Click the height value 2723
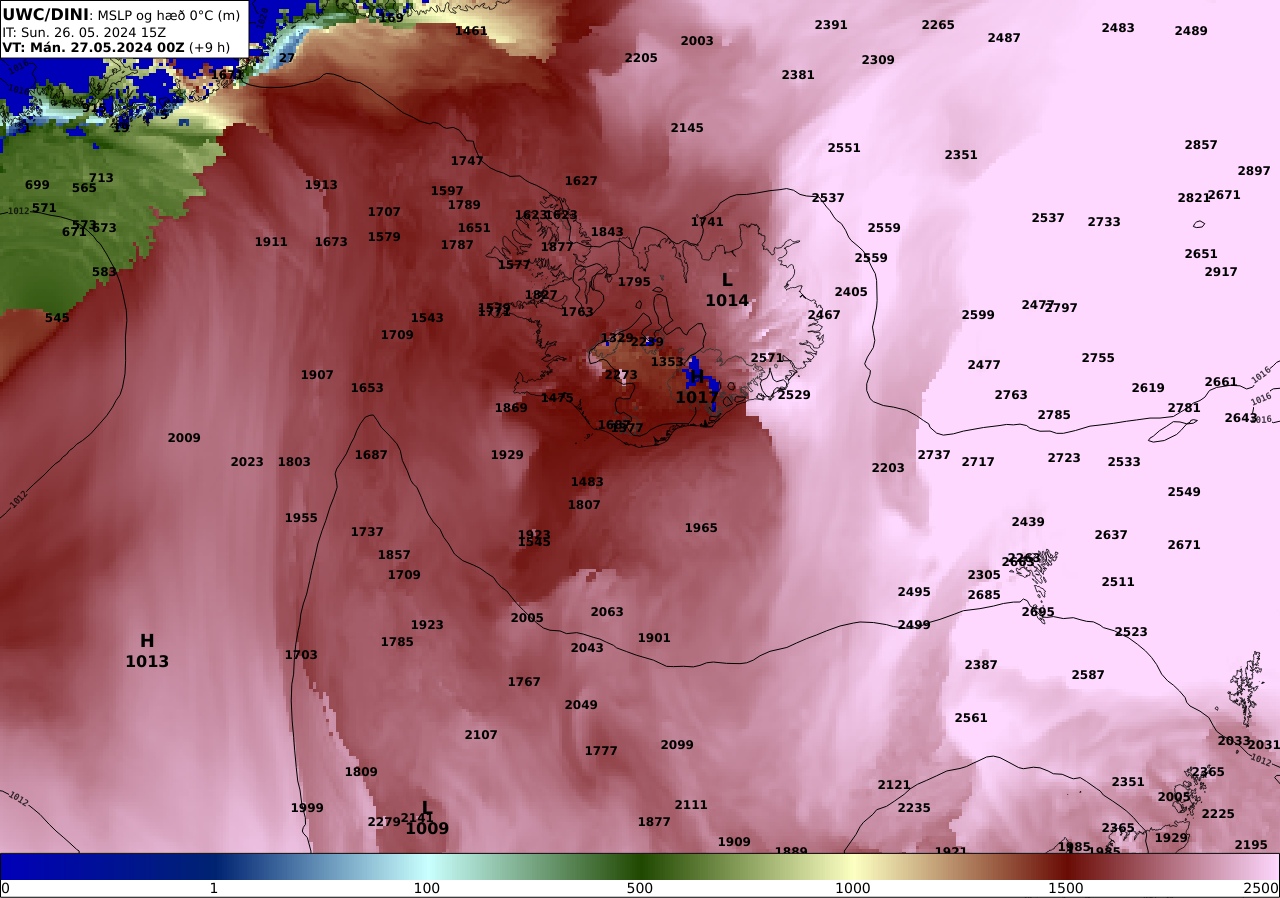 coord(1064,458)
